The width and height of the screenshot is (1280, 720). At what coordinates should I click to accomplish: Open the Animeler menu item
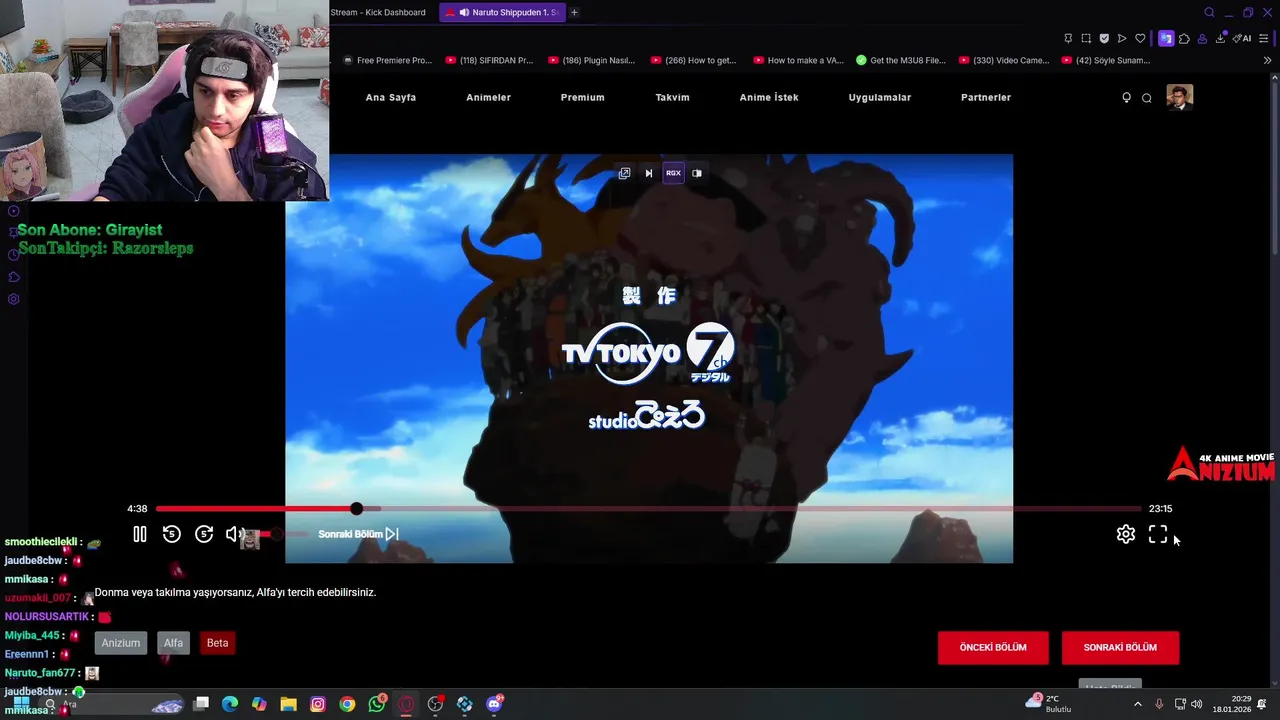tap(489, 97)
